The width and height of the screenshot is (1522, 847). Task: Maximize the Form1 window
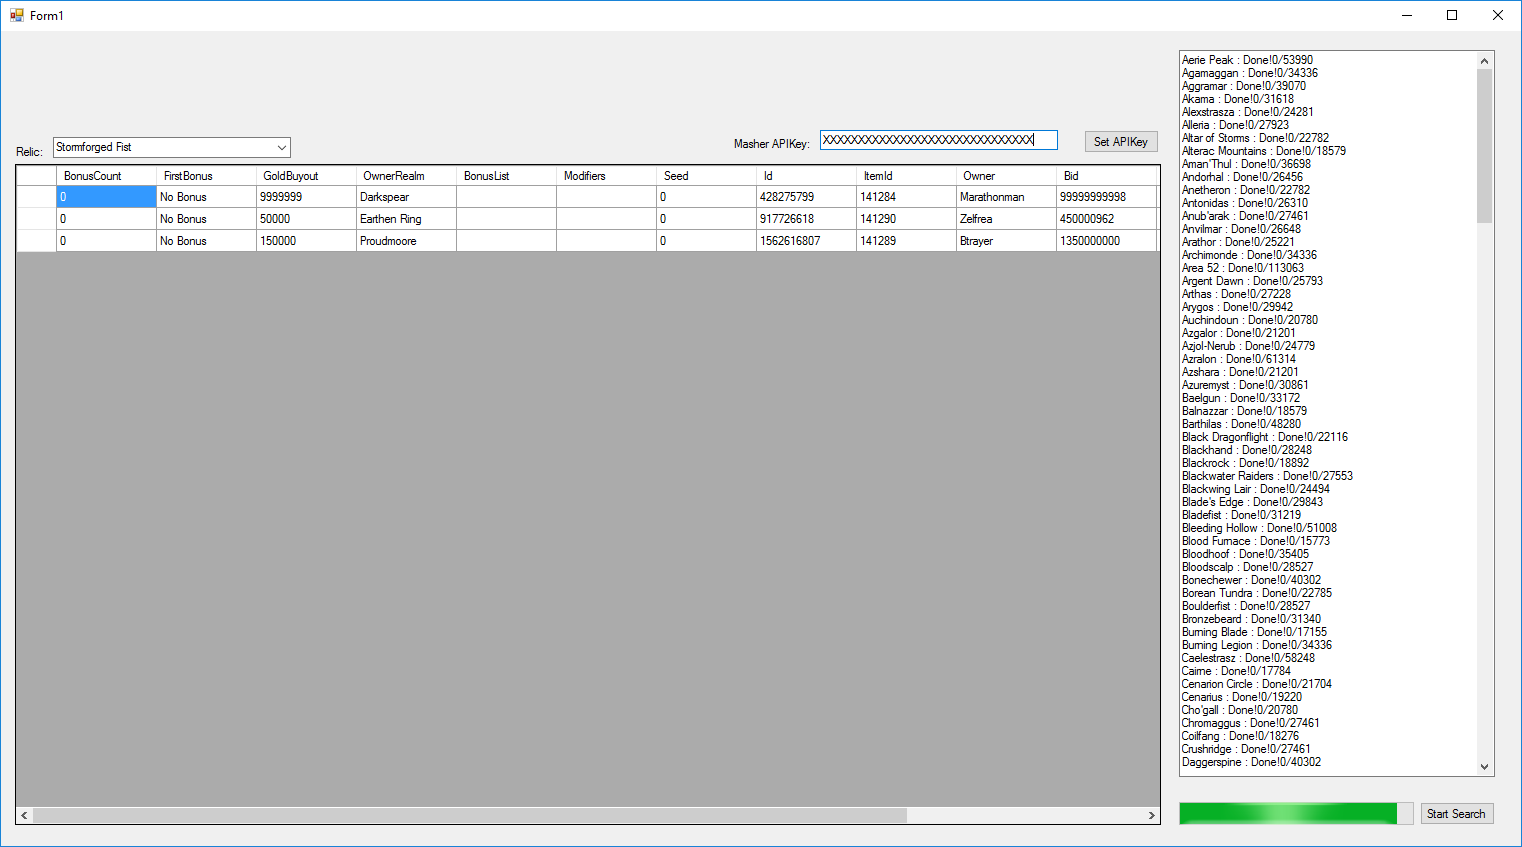click(x=1452, y=15)
